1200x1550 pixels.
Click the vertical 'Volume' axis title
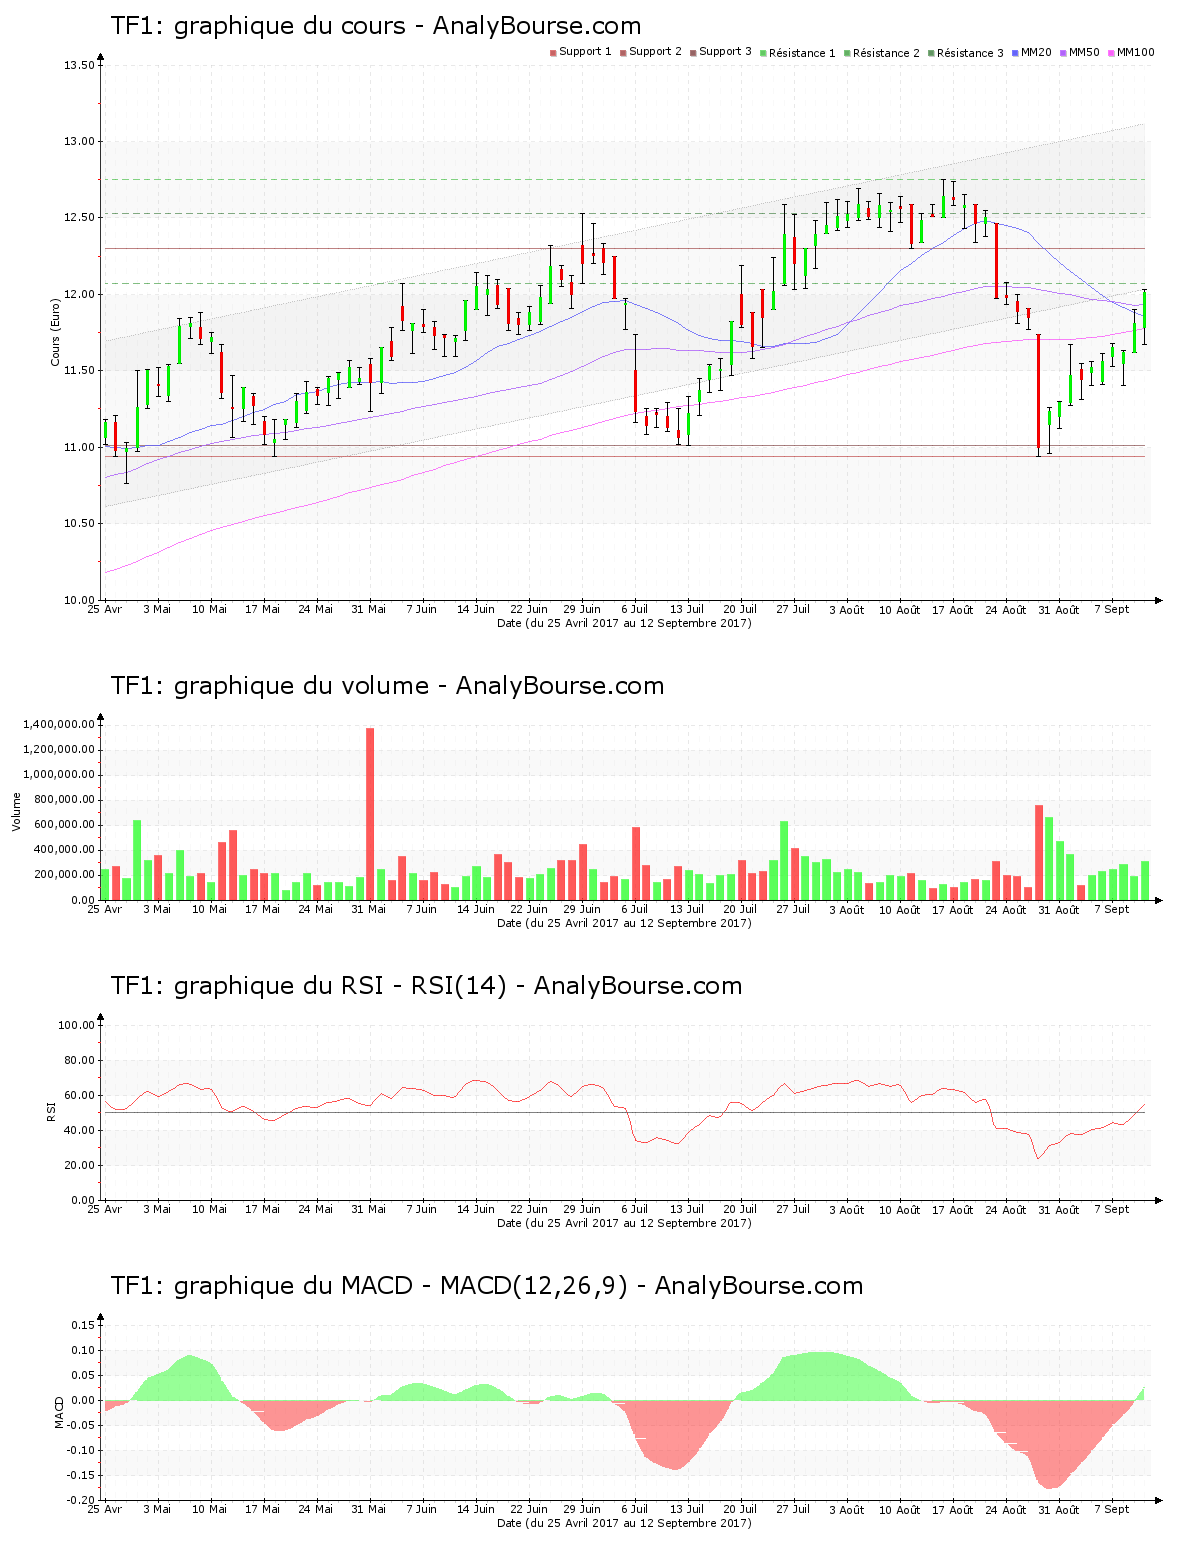pos(16,811)
